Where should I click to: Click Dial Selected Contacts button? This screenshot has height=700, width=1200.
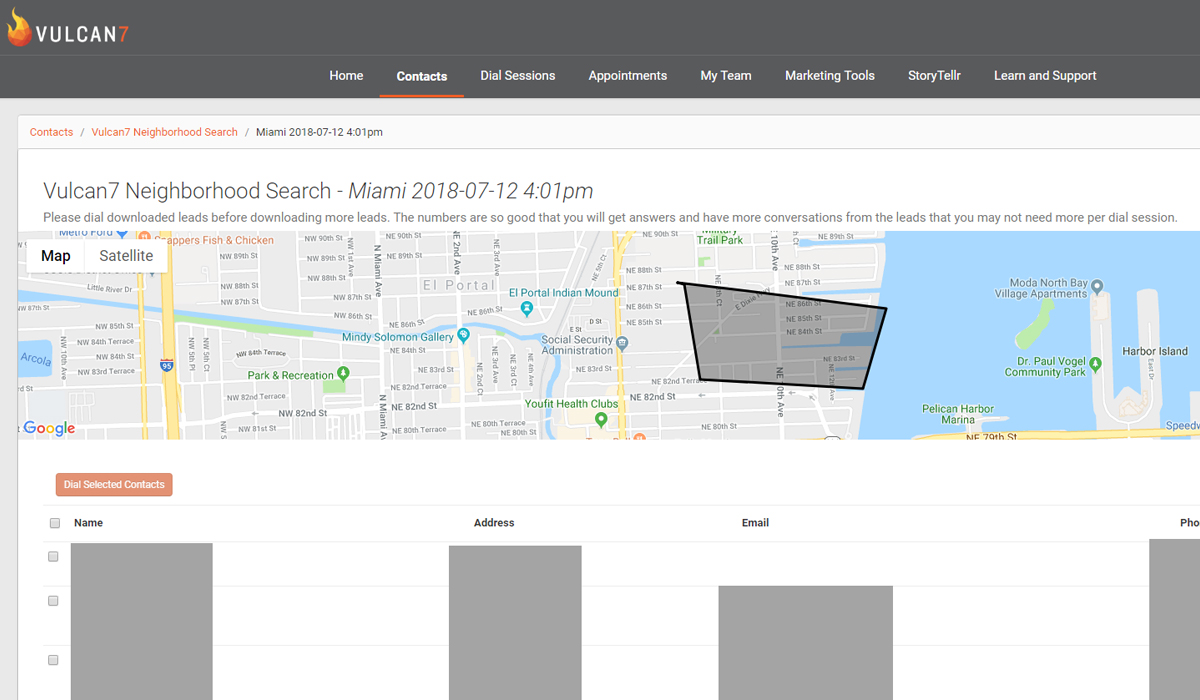point(114,485)
